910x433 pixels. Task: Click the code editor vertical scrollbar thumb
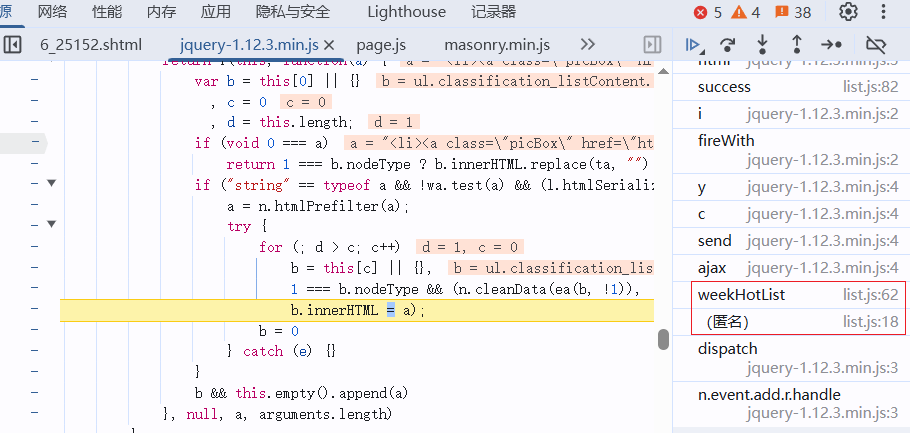click(662, 339)
